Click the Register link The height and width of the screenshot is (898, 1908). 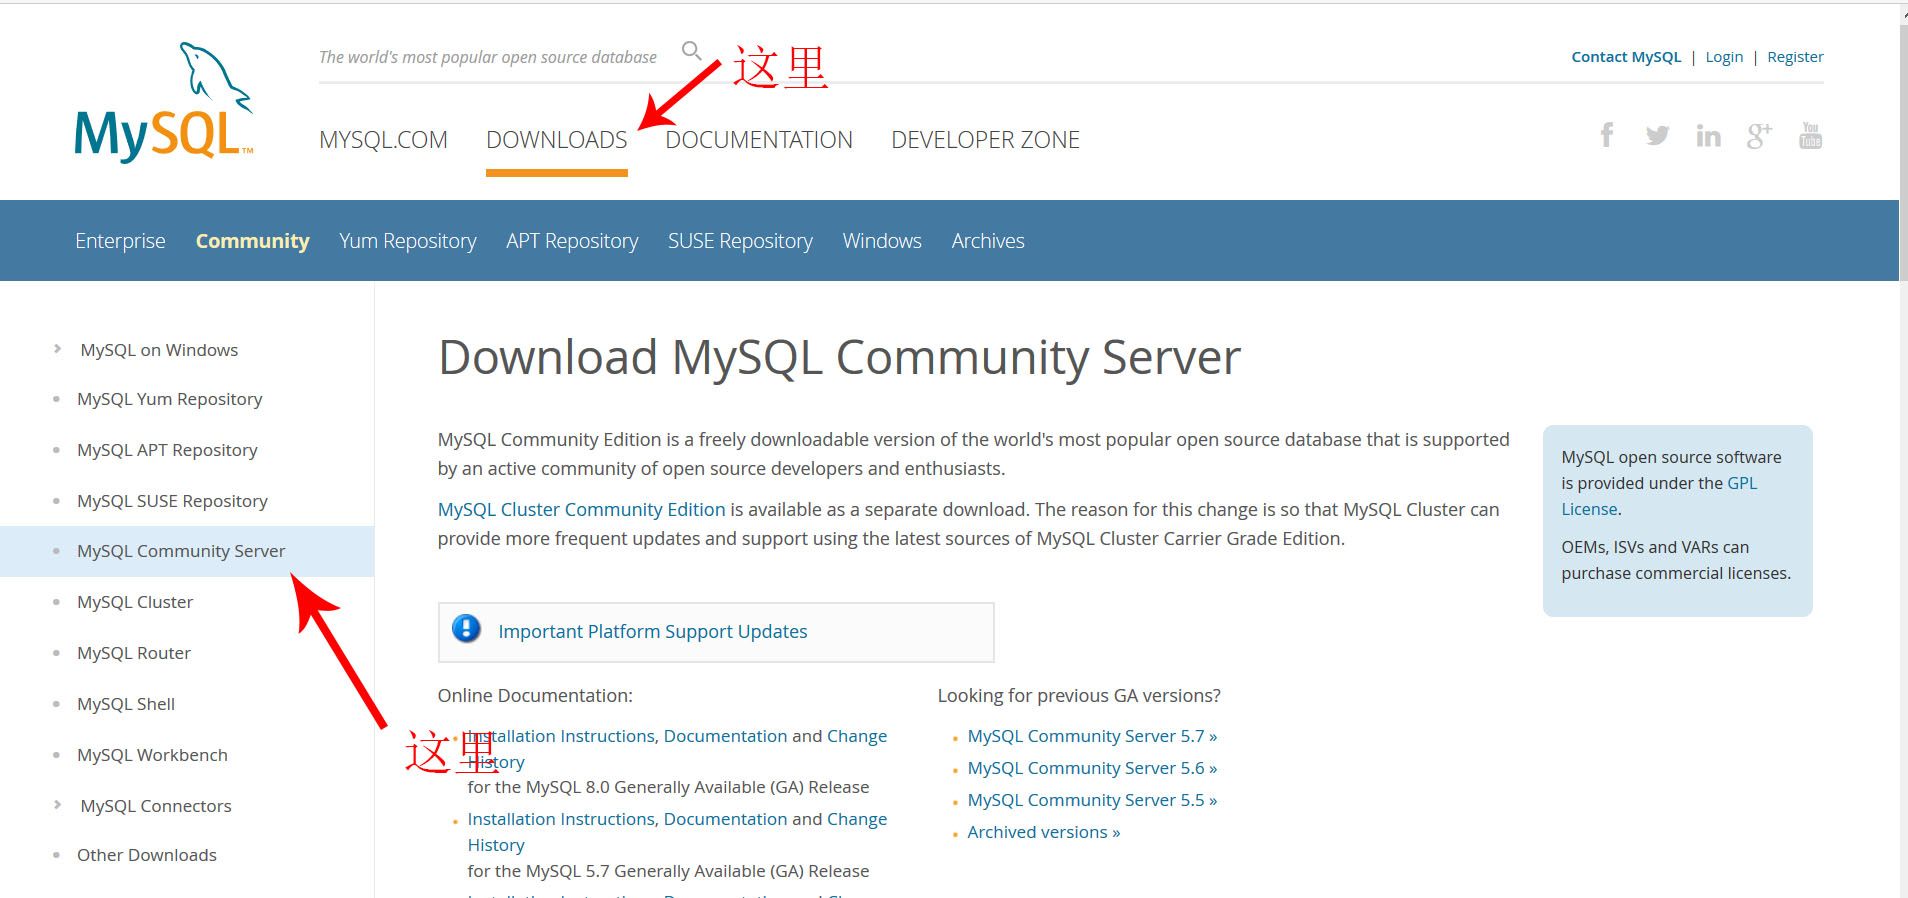tap(1795, 57)
